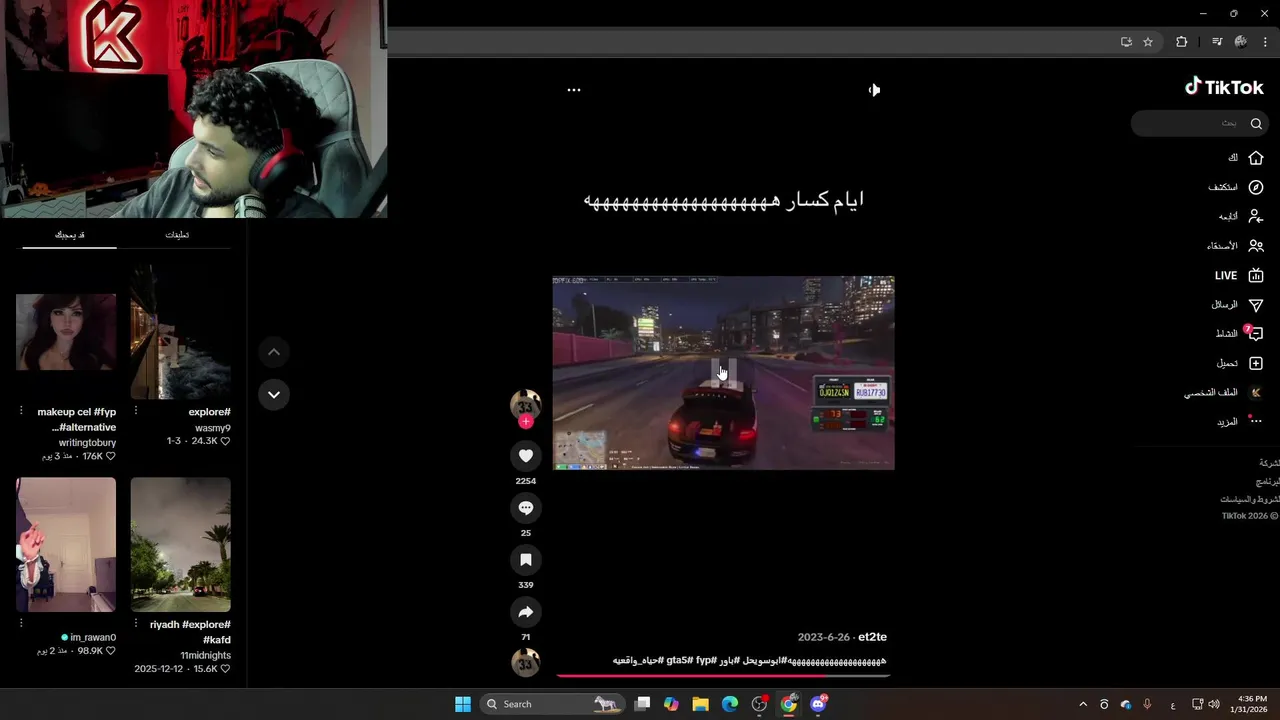The image size is (1280, 720).
Task: Expand the More three-dot sidebar item
Action: 1240,422
